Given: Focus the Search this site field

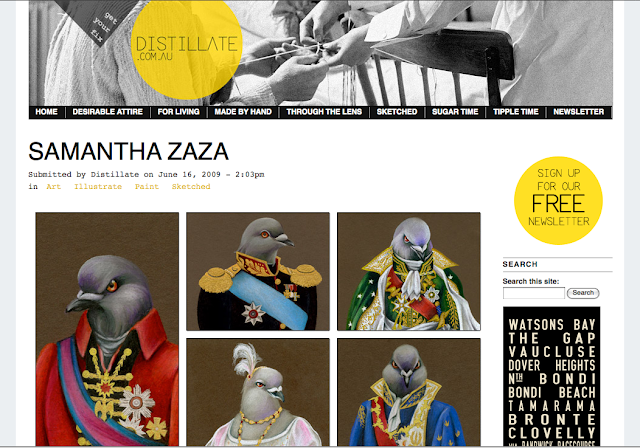Looking at the screenshot, I should [534, 293].
